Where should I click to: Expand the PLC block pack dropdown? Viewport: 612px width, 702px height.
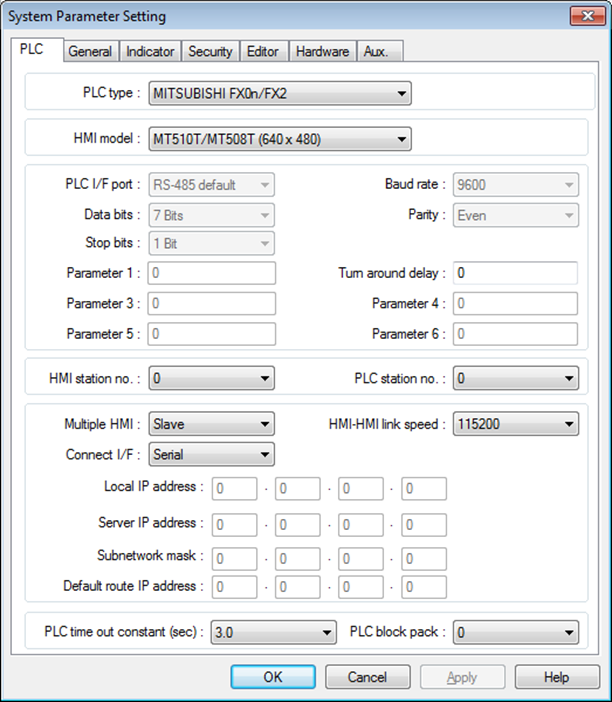point(515,632)
